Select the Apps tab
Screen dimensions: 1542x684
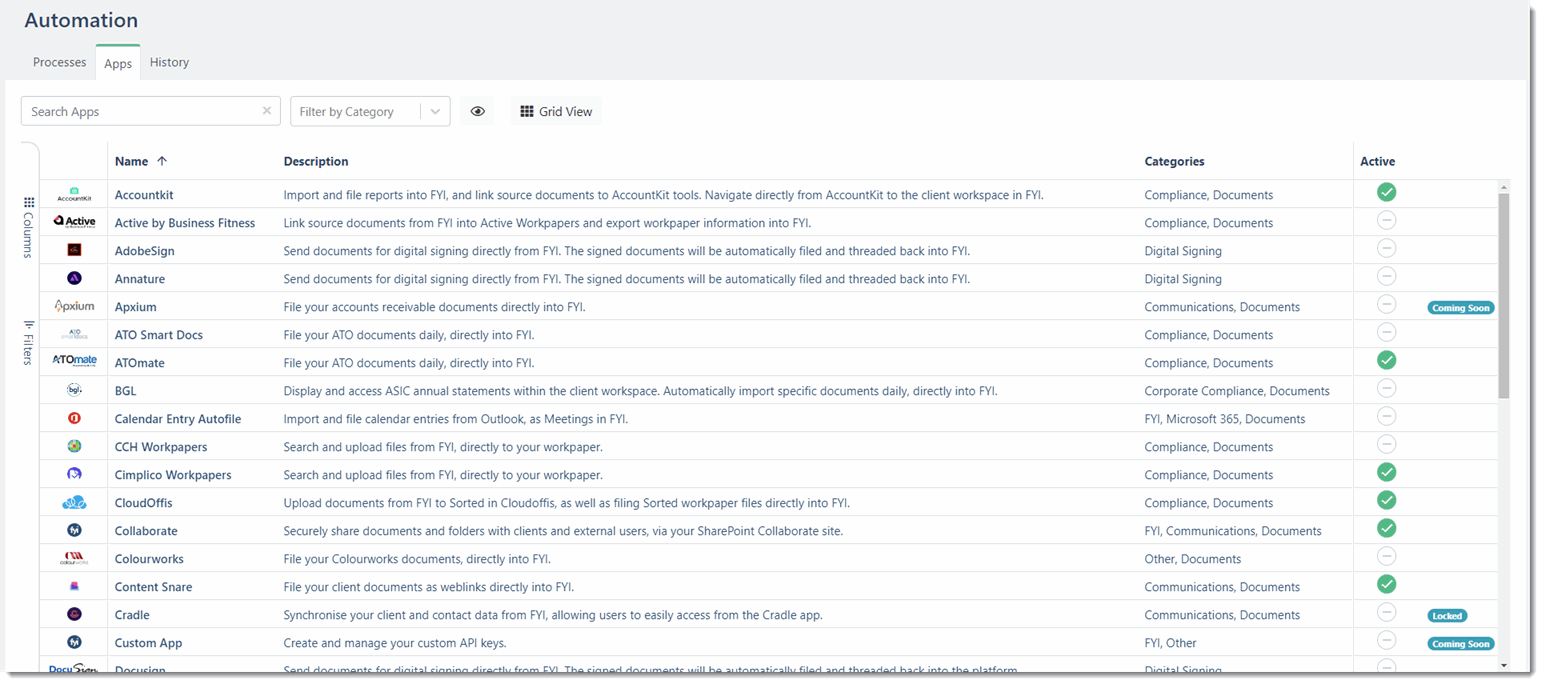[118, 63]
